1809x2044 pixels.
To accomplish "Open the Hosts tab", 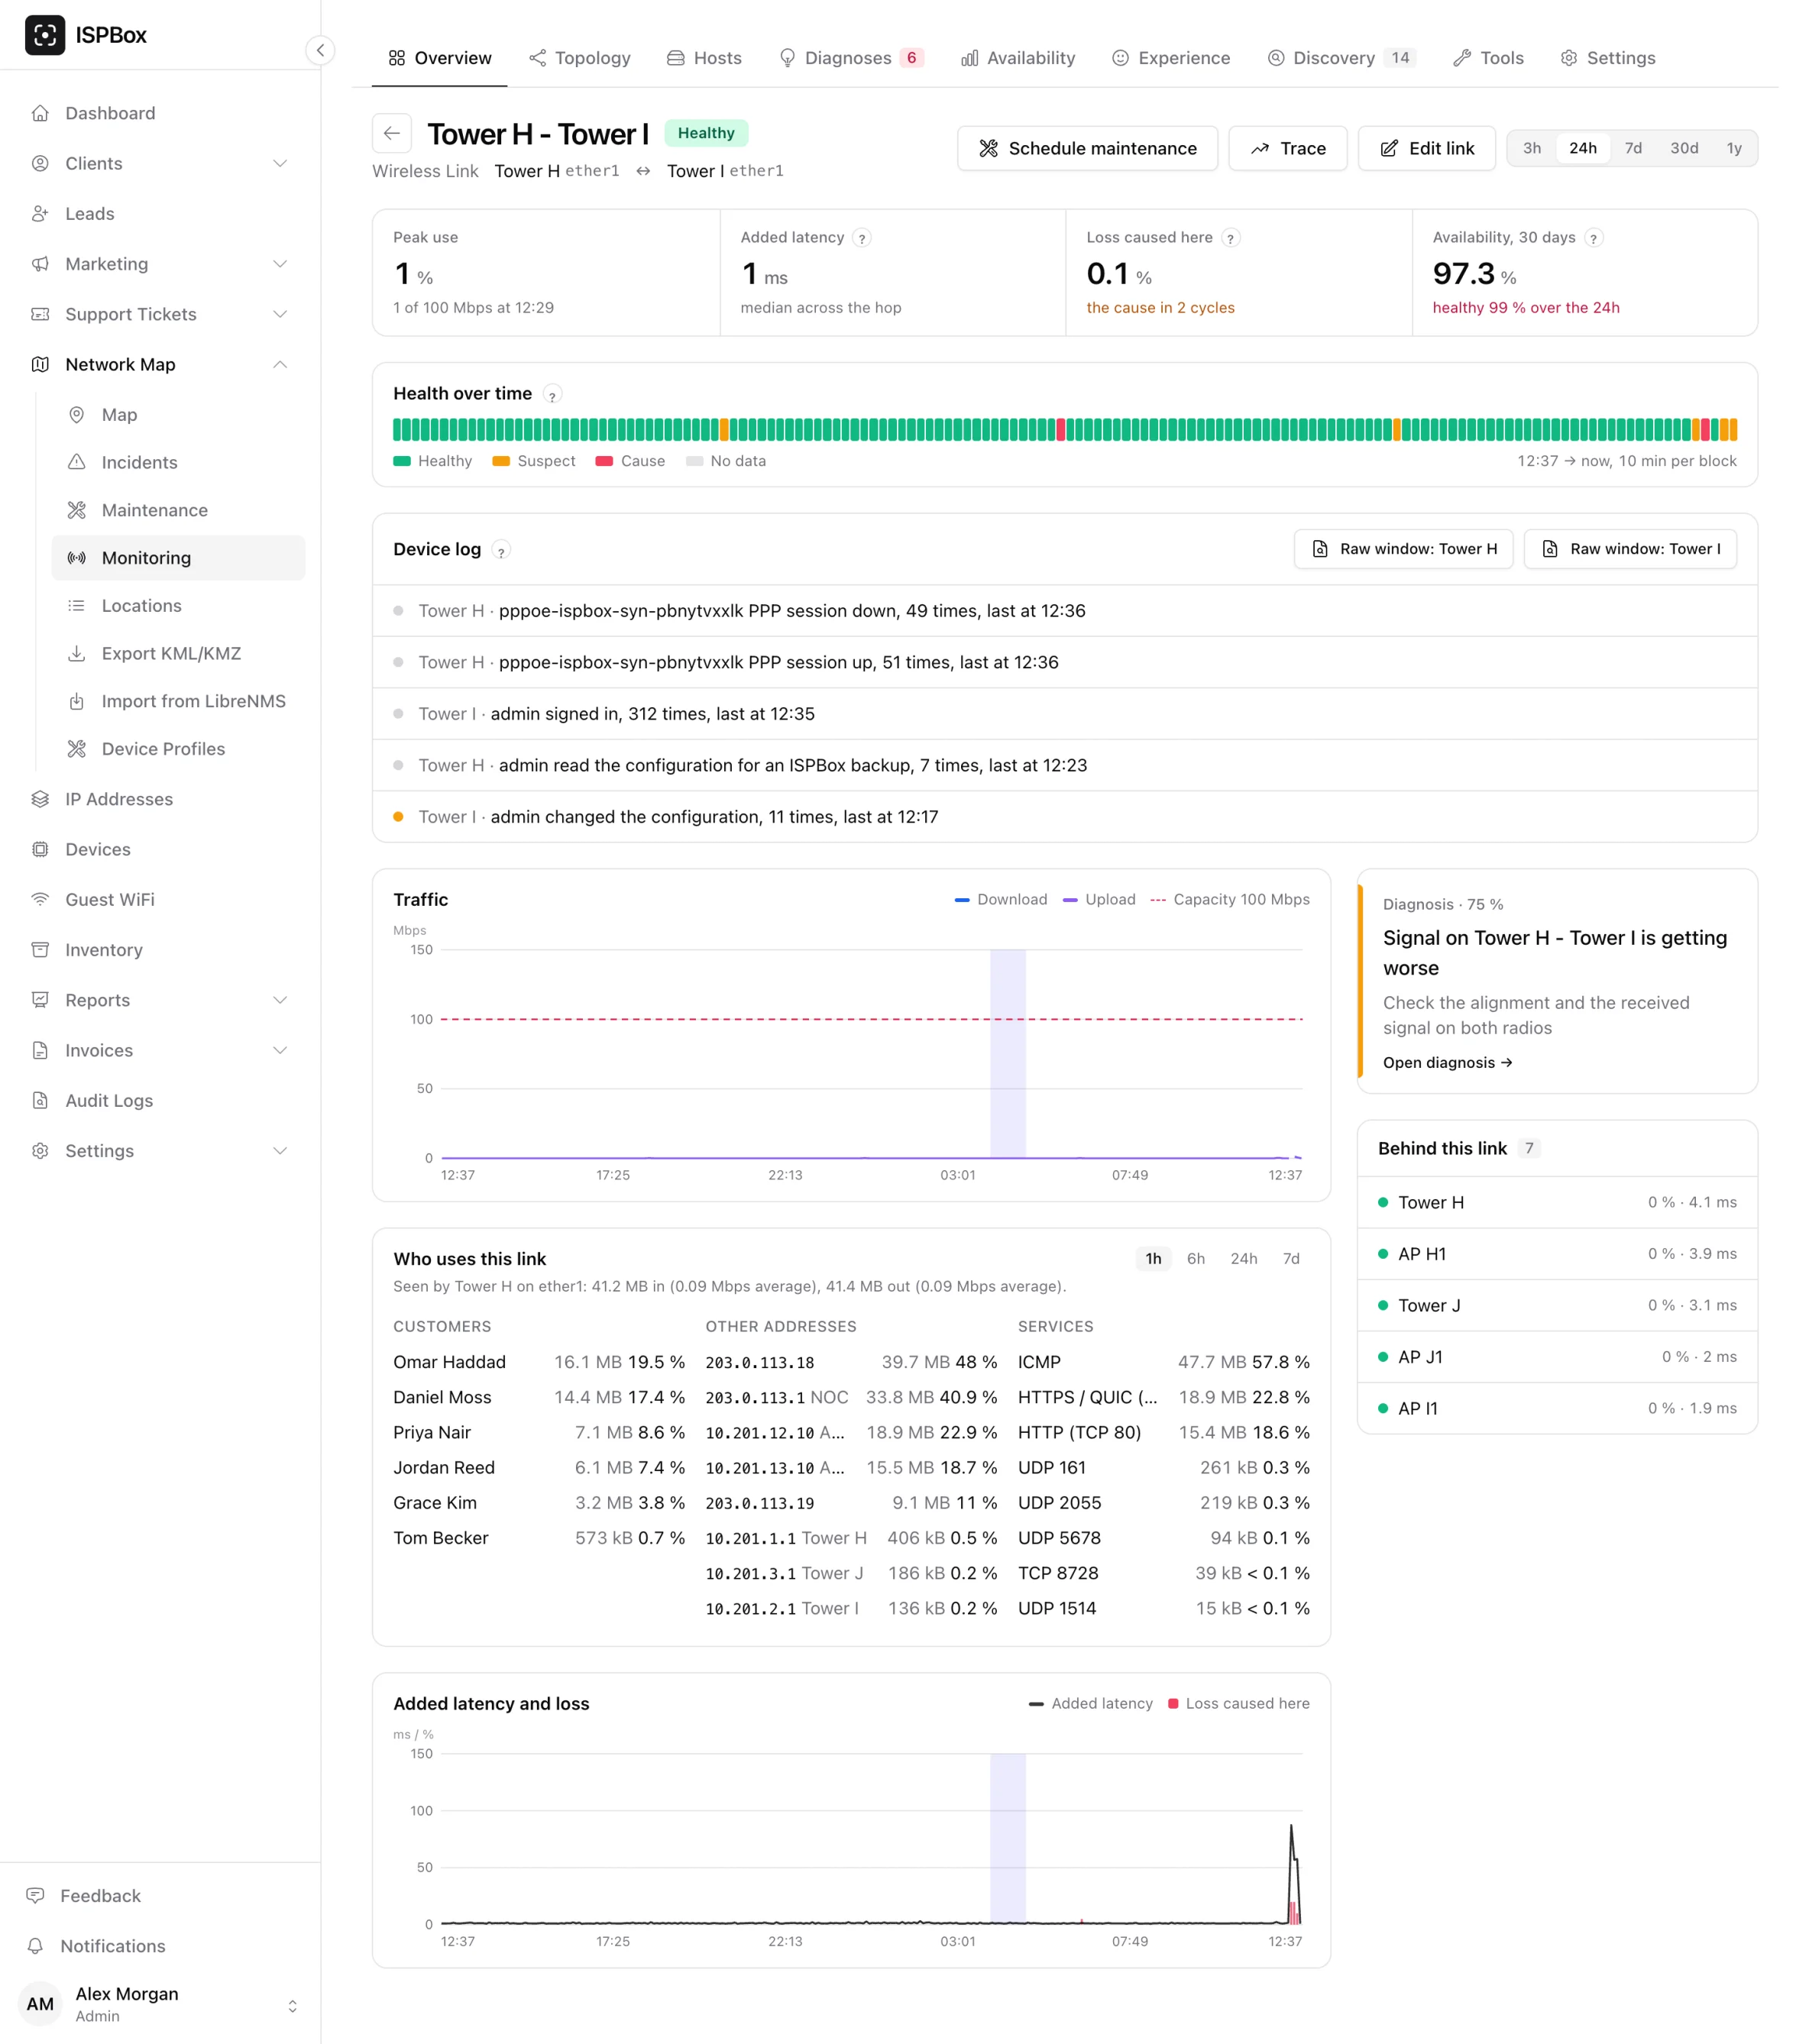I will pyautogui.click(x=704, y=58).
